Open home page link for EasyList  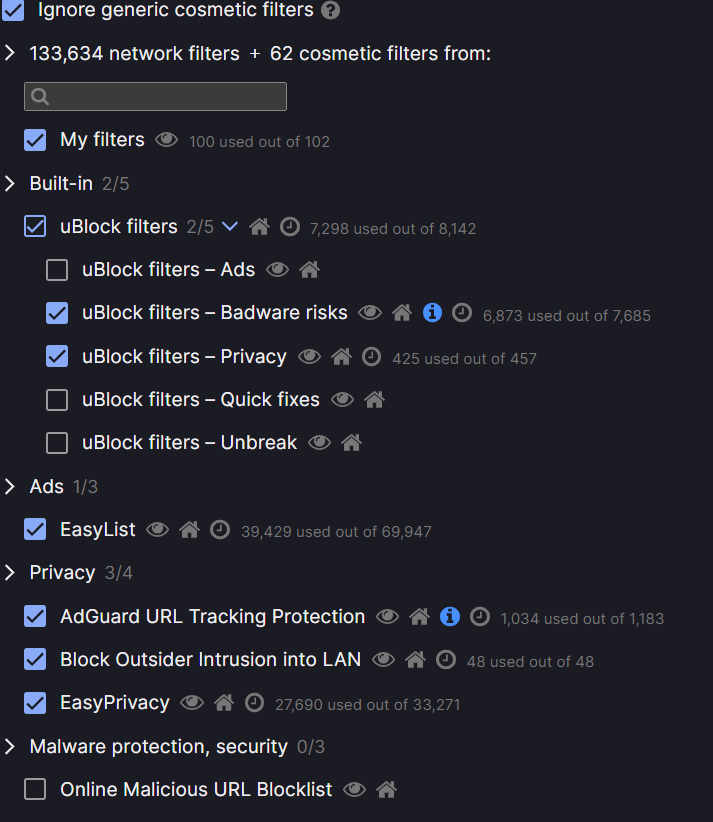pos(189,530)
